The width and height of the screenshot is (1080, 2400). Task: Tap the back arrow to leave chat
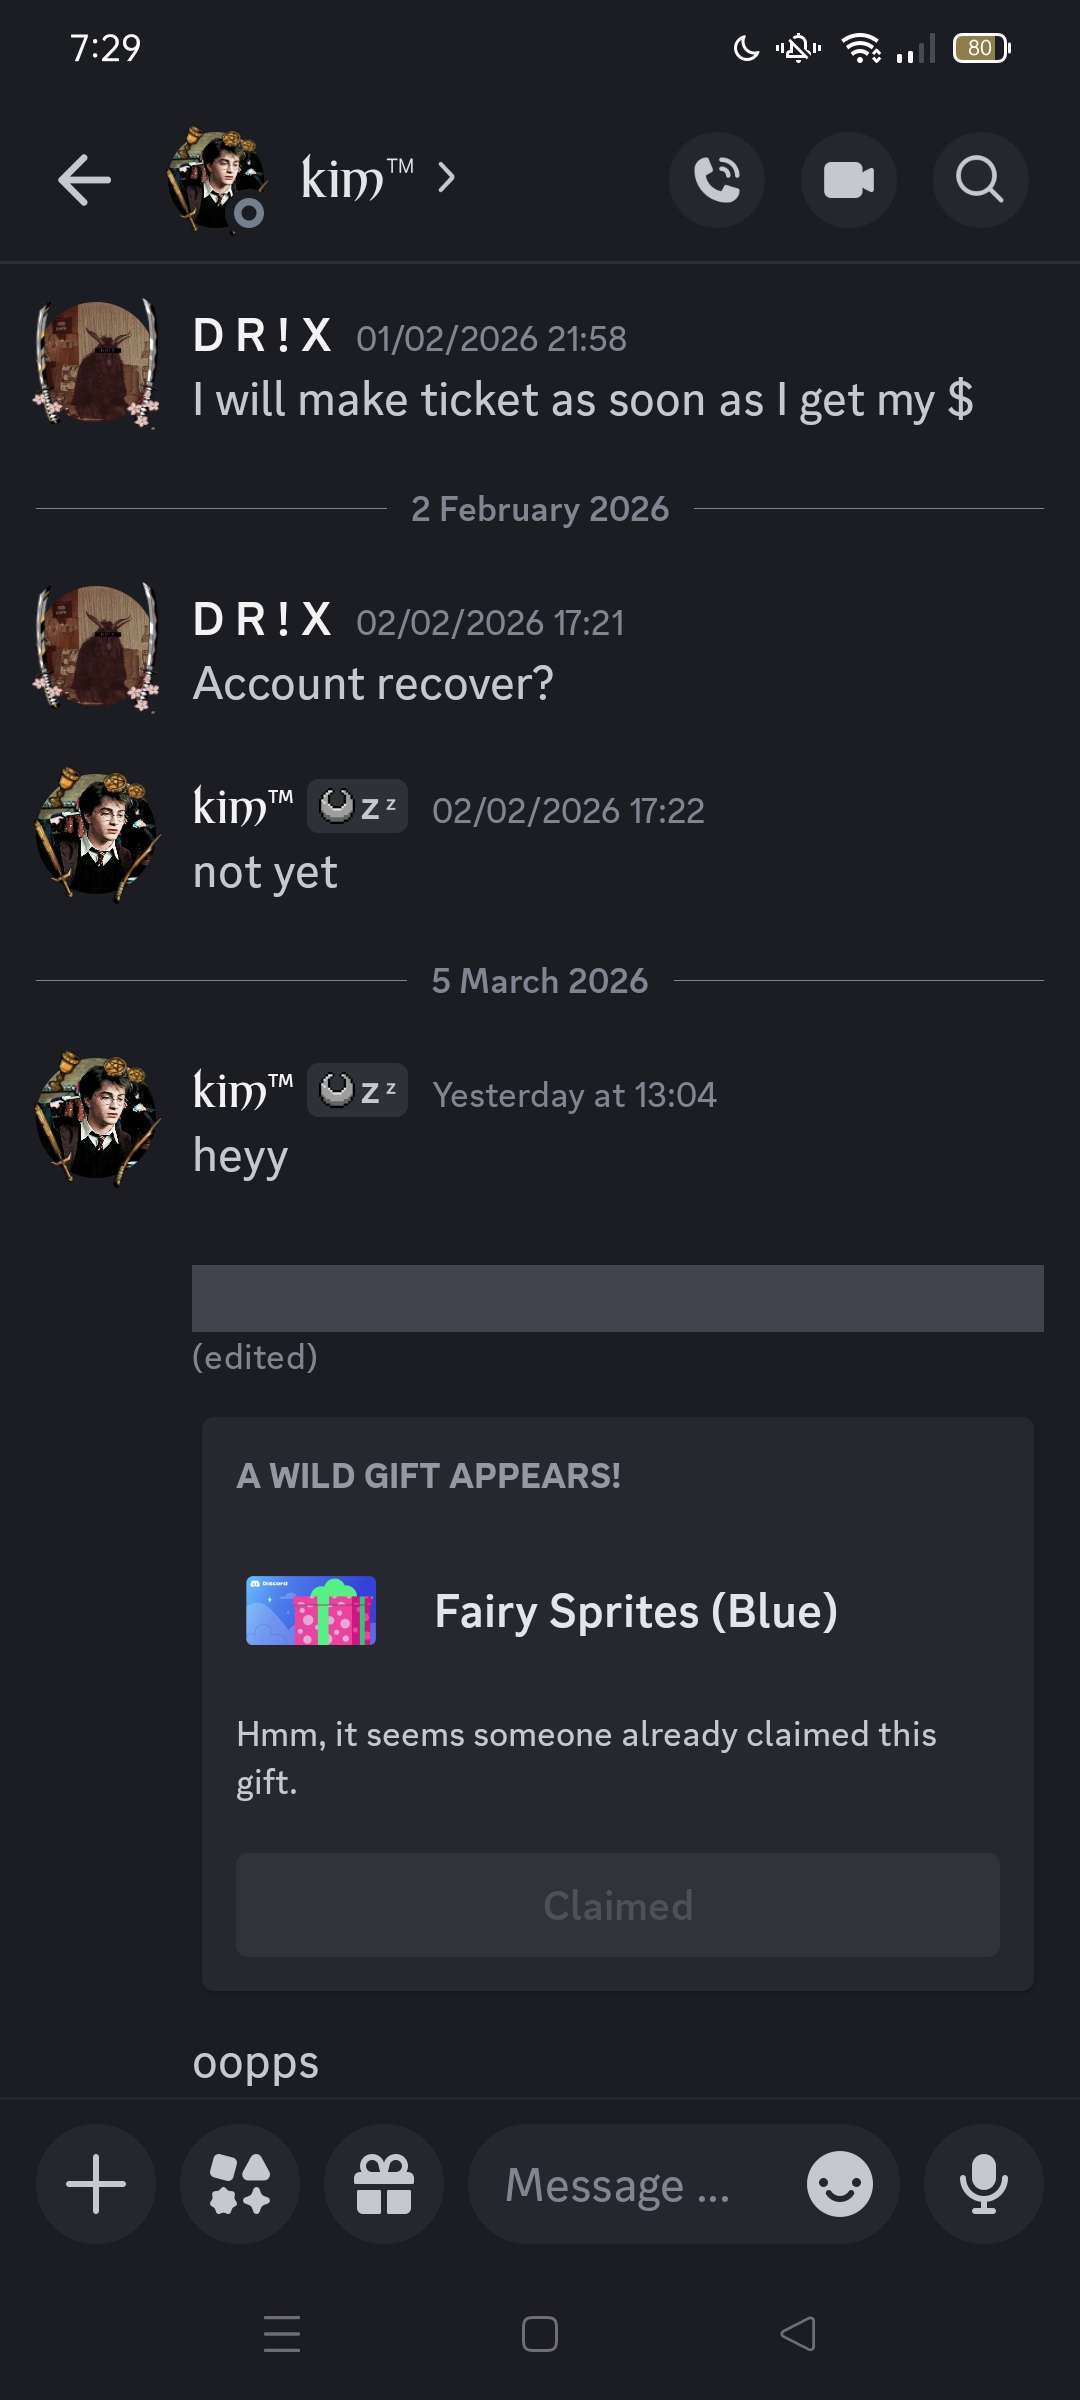(x=85, y=180)
